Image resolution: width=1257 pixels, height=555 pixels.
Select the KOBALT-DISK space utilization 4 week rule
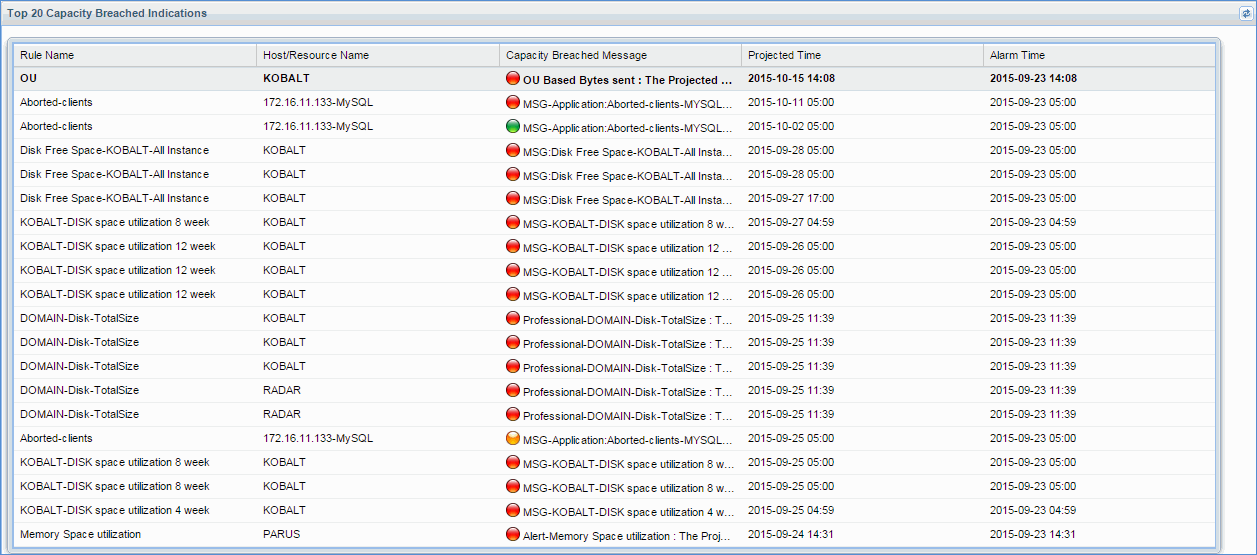click(x=114, y=510)
